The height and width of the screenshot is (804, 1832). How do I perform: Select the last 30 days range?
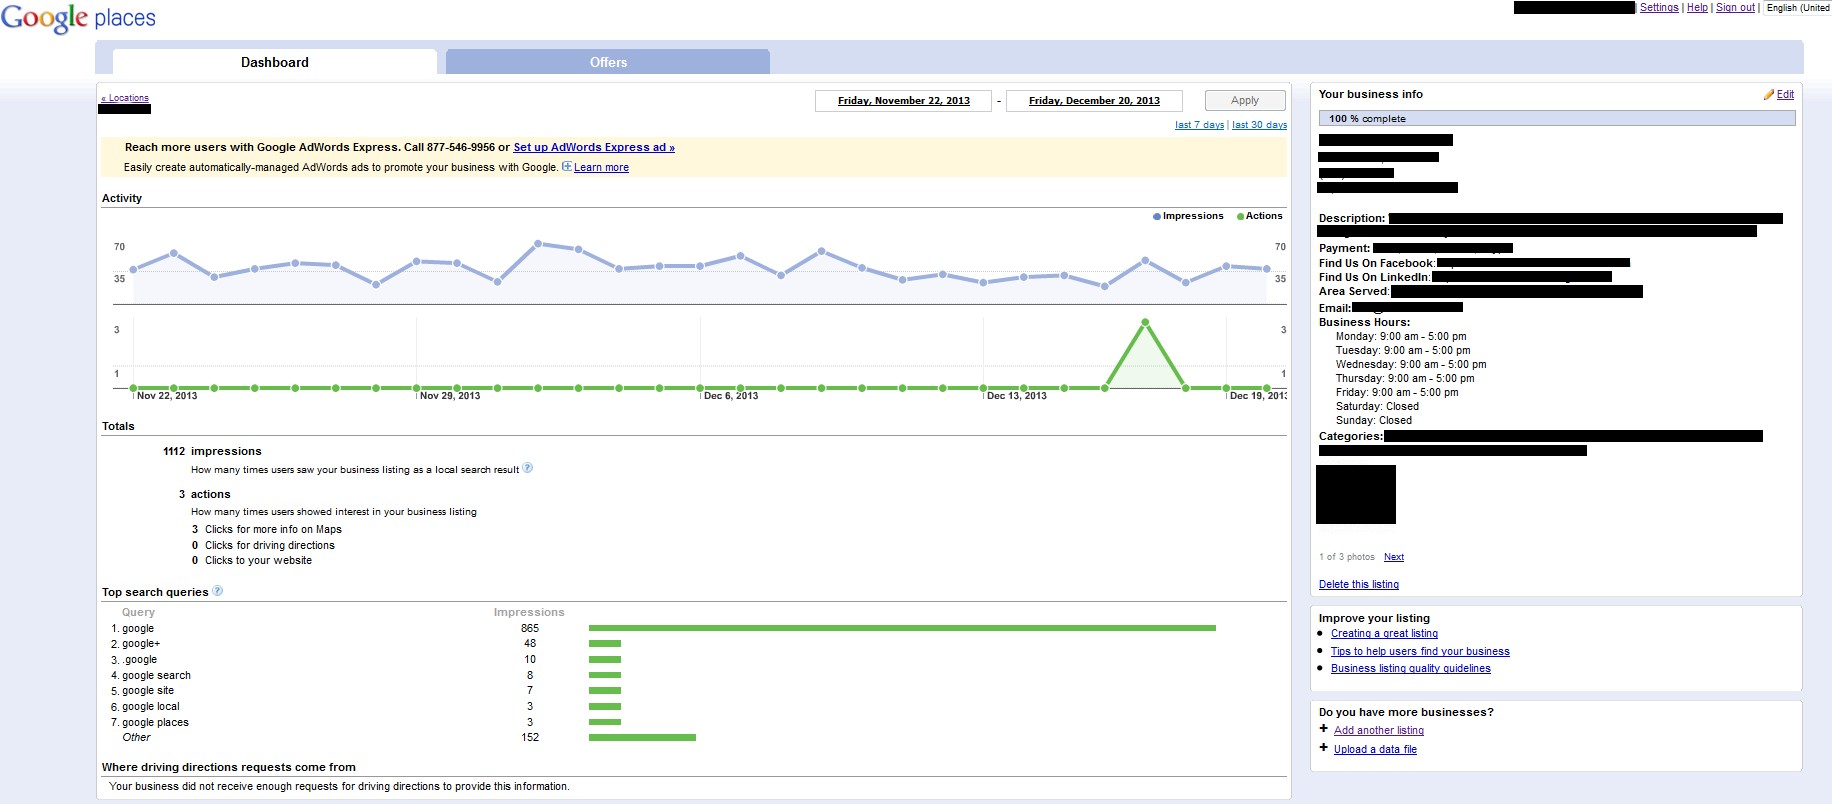[x=1259, y=125]
